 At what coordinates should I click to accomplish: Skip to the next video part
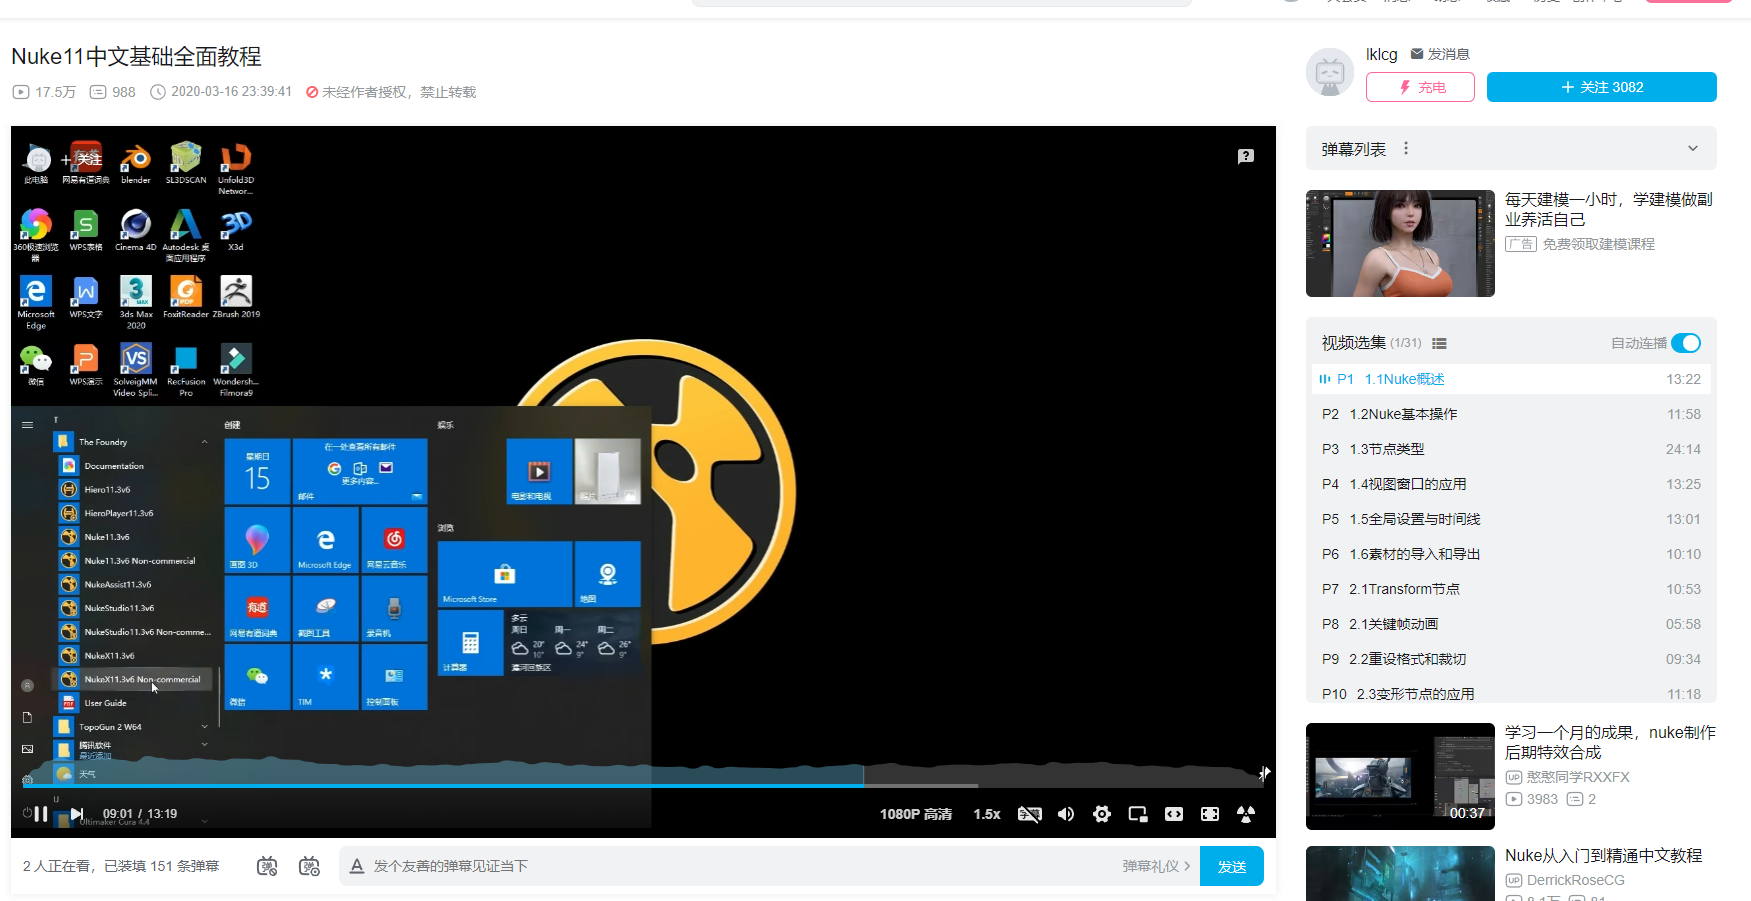point(77,814)
